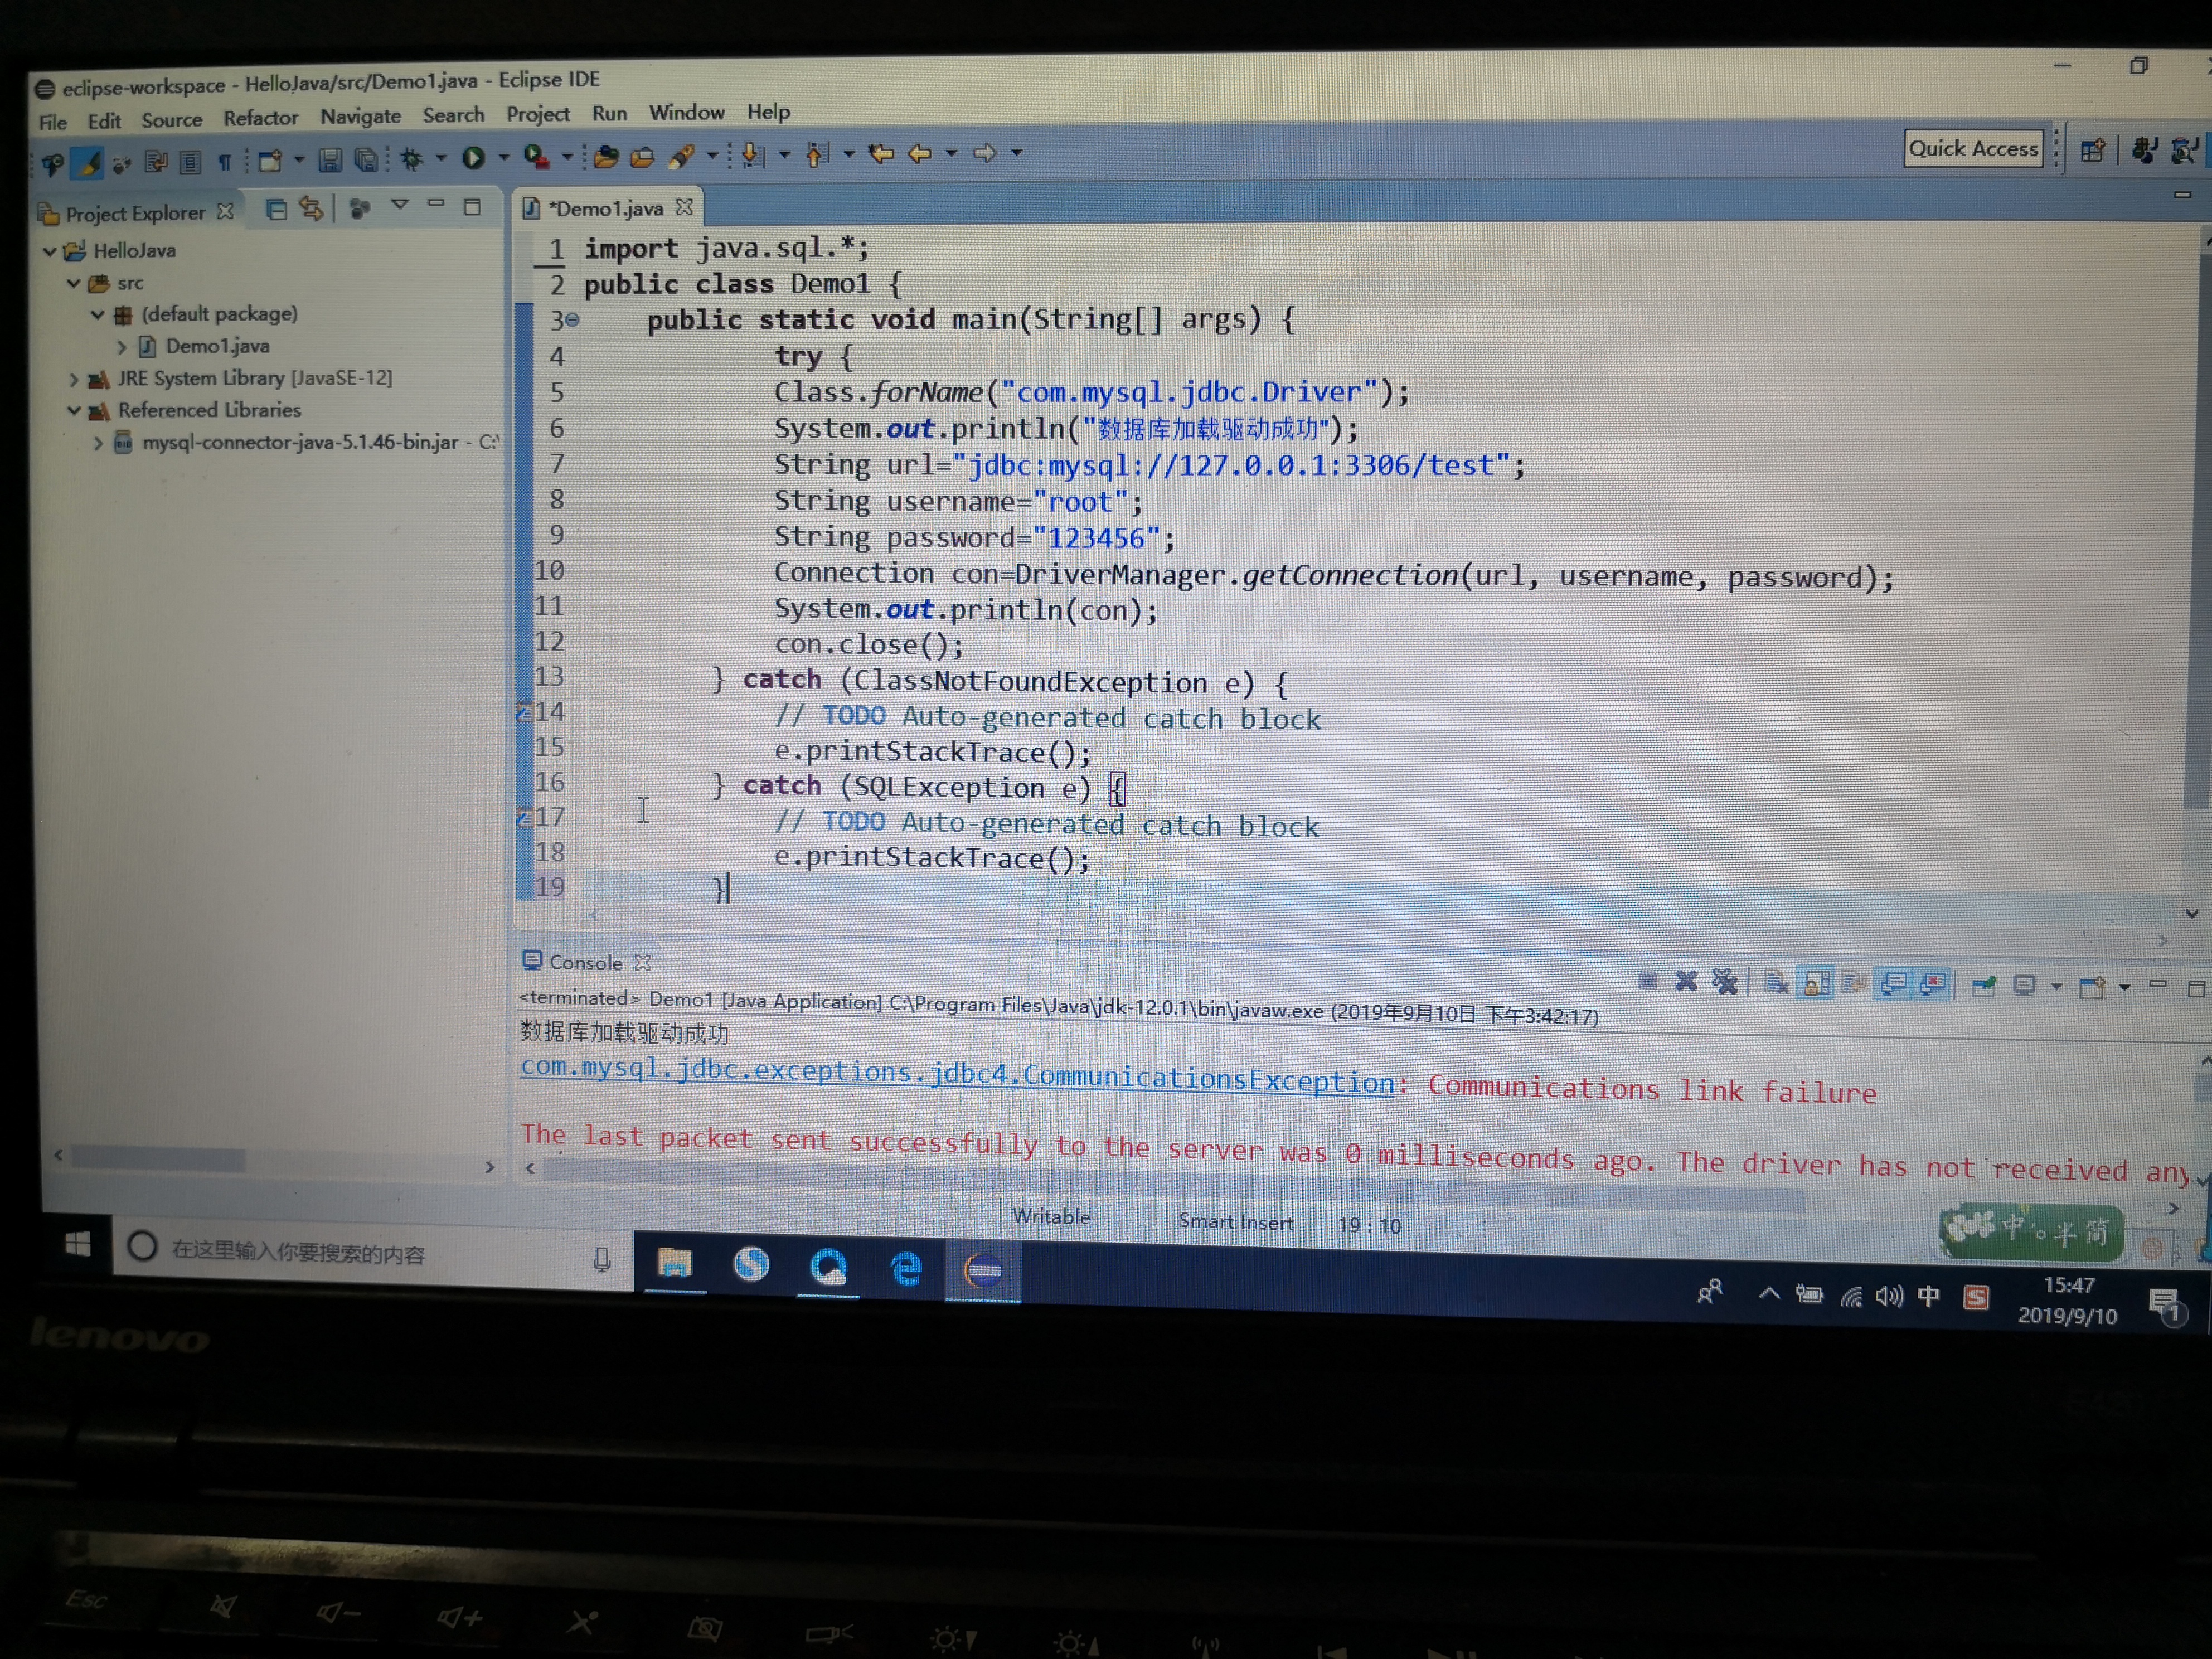
Task: Open the Window menu
Action: pyautogui.click(x=687, y=112)
